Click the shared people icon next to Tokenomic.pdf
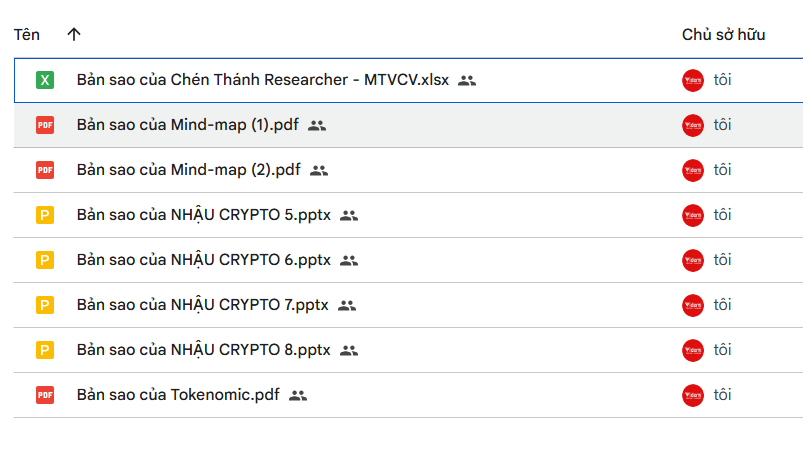The height and width of the screenshot is (465, 803). 298,396
